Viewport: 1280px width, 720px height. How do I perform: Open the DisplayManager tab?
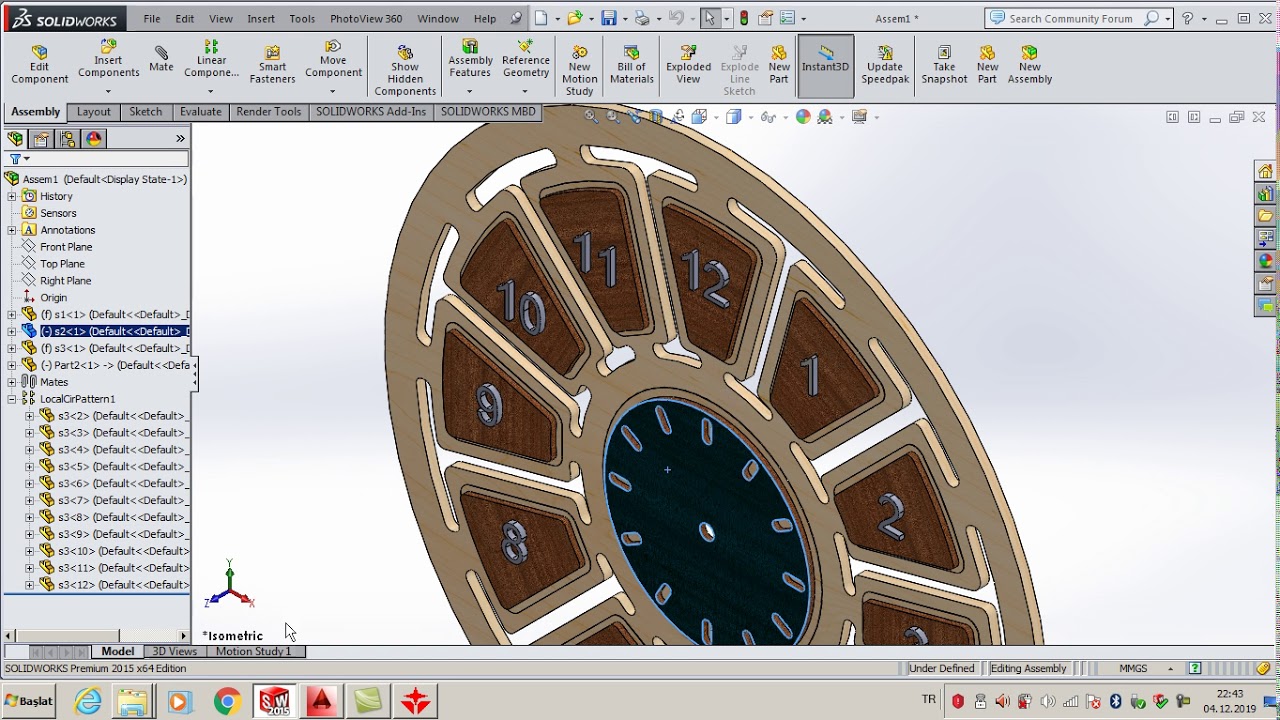tap(94, 139)
